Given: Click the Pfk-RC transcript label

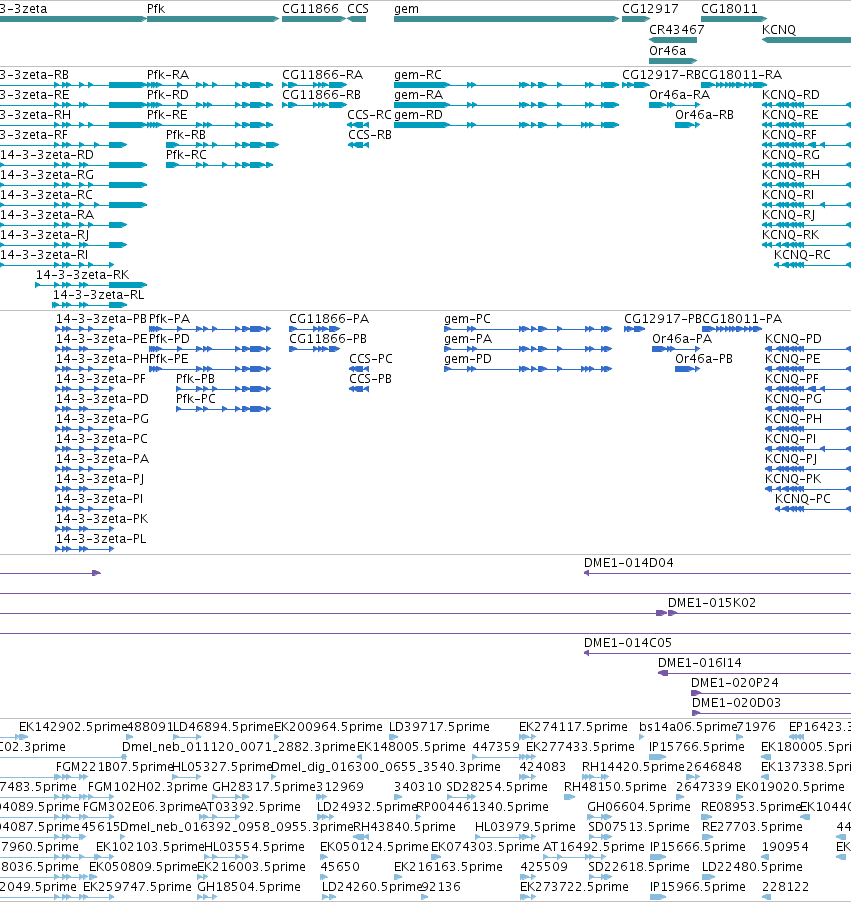Looking at the screenshot, I should pyautogui.click(x=186, y=155).
